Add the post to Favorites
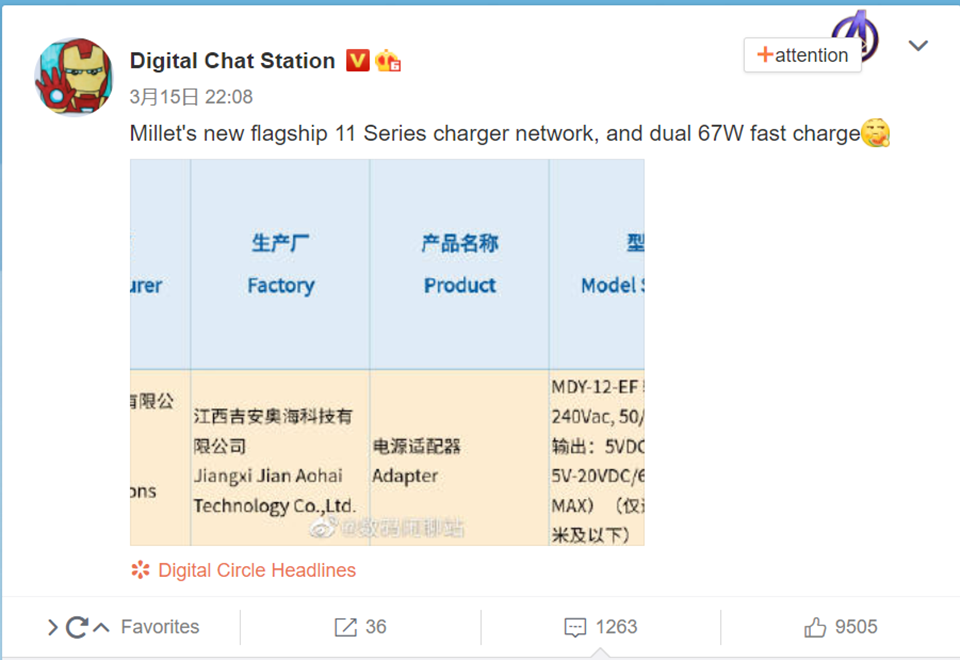 point(160,627)
